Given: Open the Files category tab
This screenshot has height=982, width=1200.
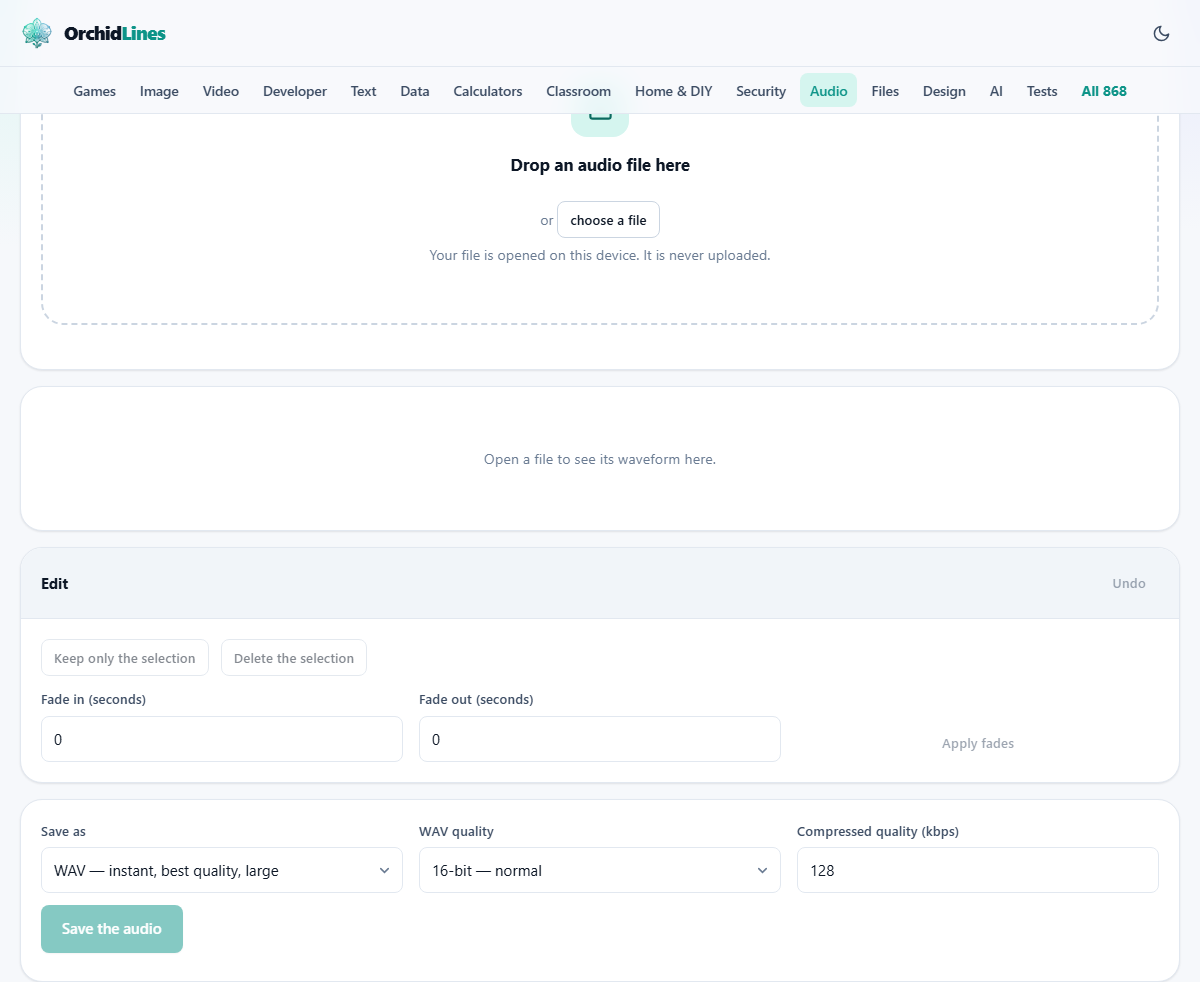Looking at the screenshot, I should 885,91.
